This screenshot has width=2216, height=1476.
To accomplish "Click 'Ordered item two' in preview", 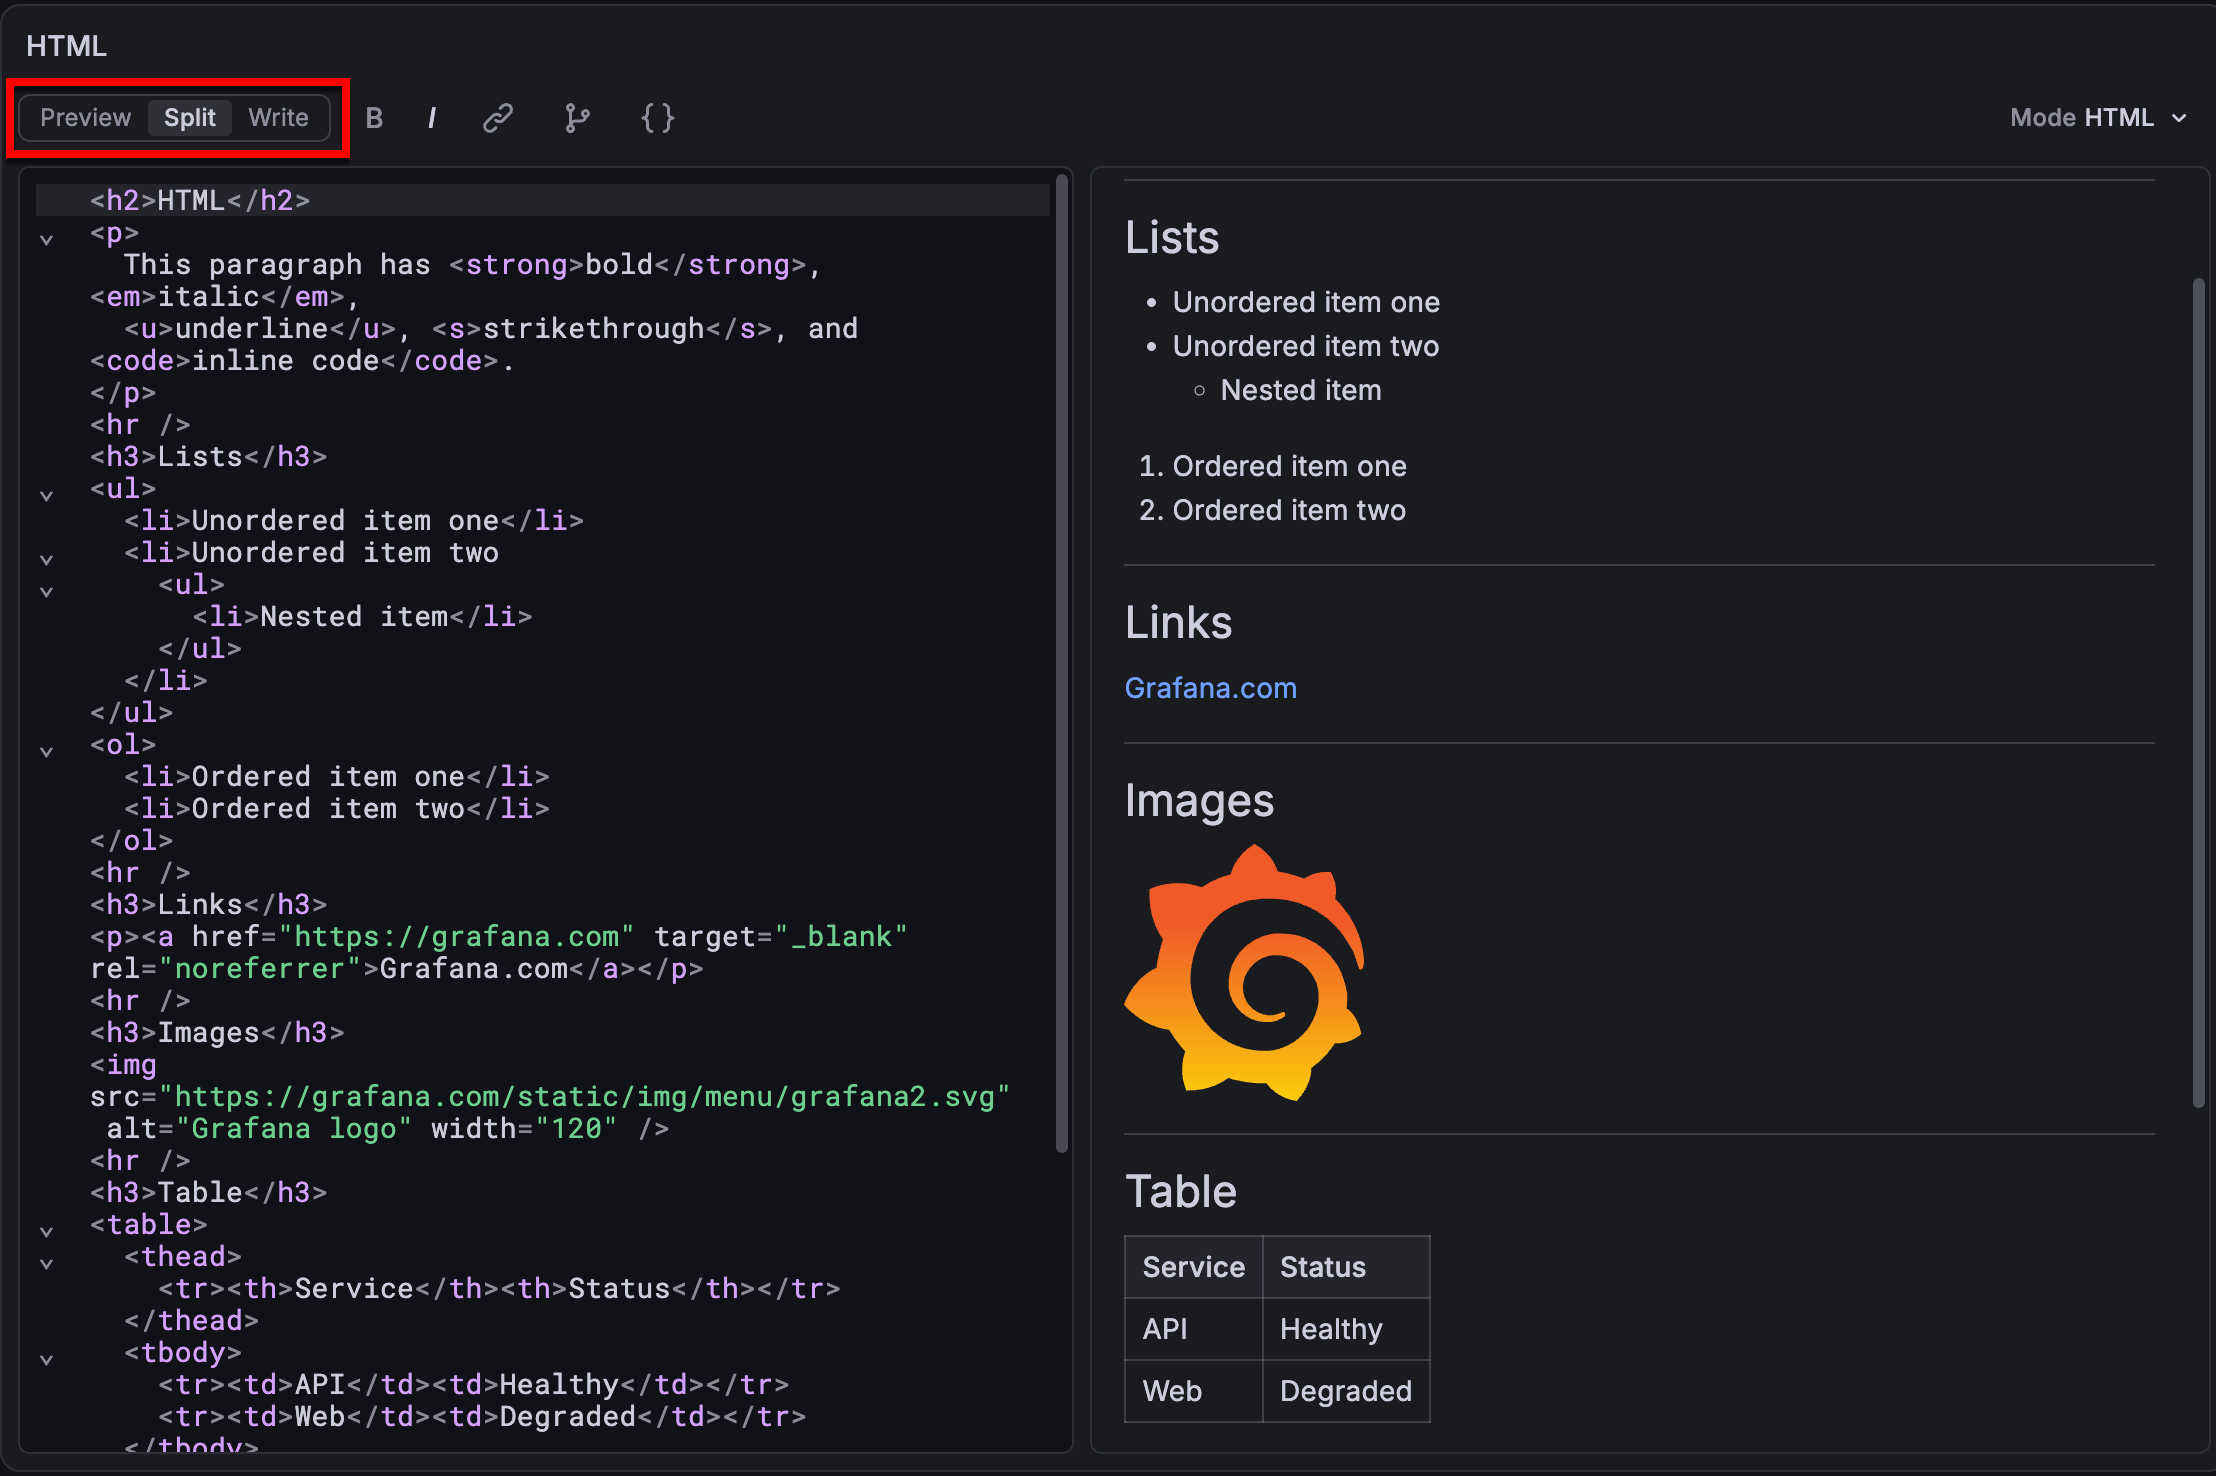I will coord(1289,510).
